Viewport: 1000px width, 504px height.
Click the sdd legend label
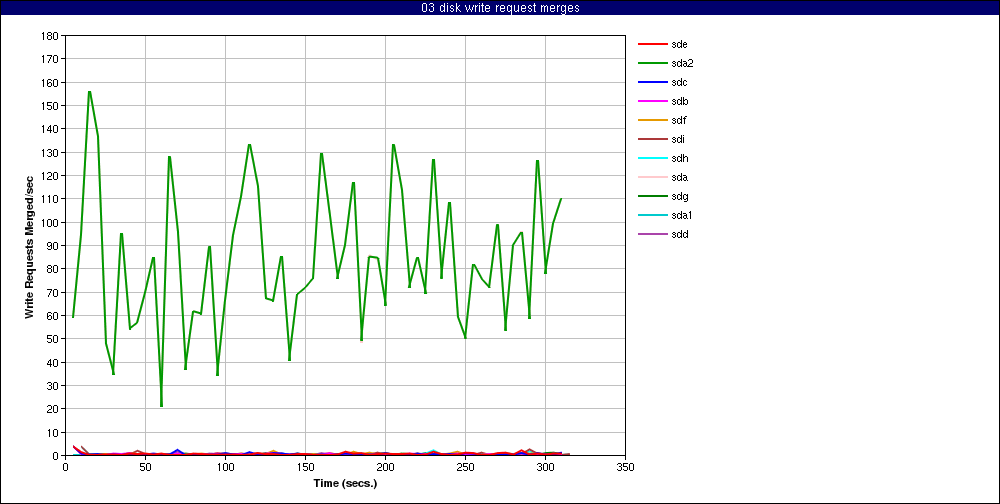coord(679,234)
